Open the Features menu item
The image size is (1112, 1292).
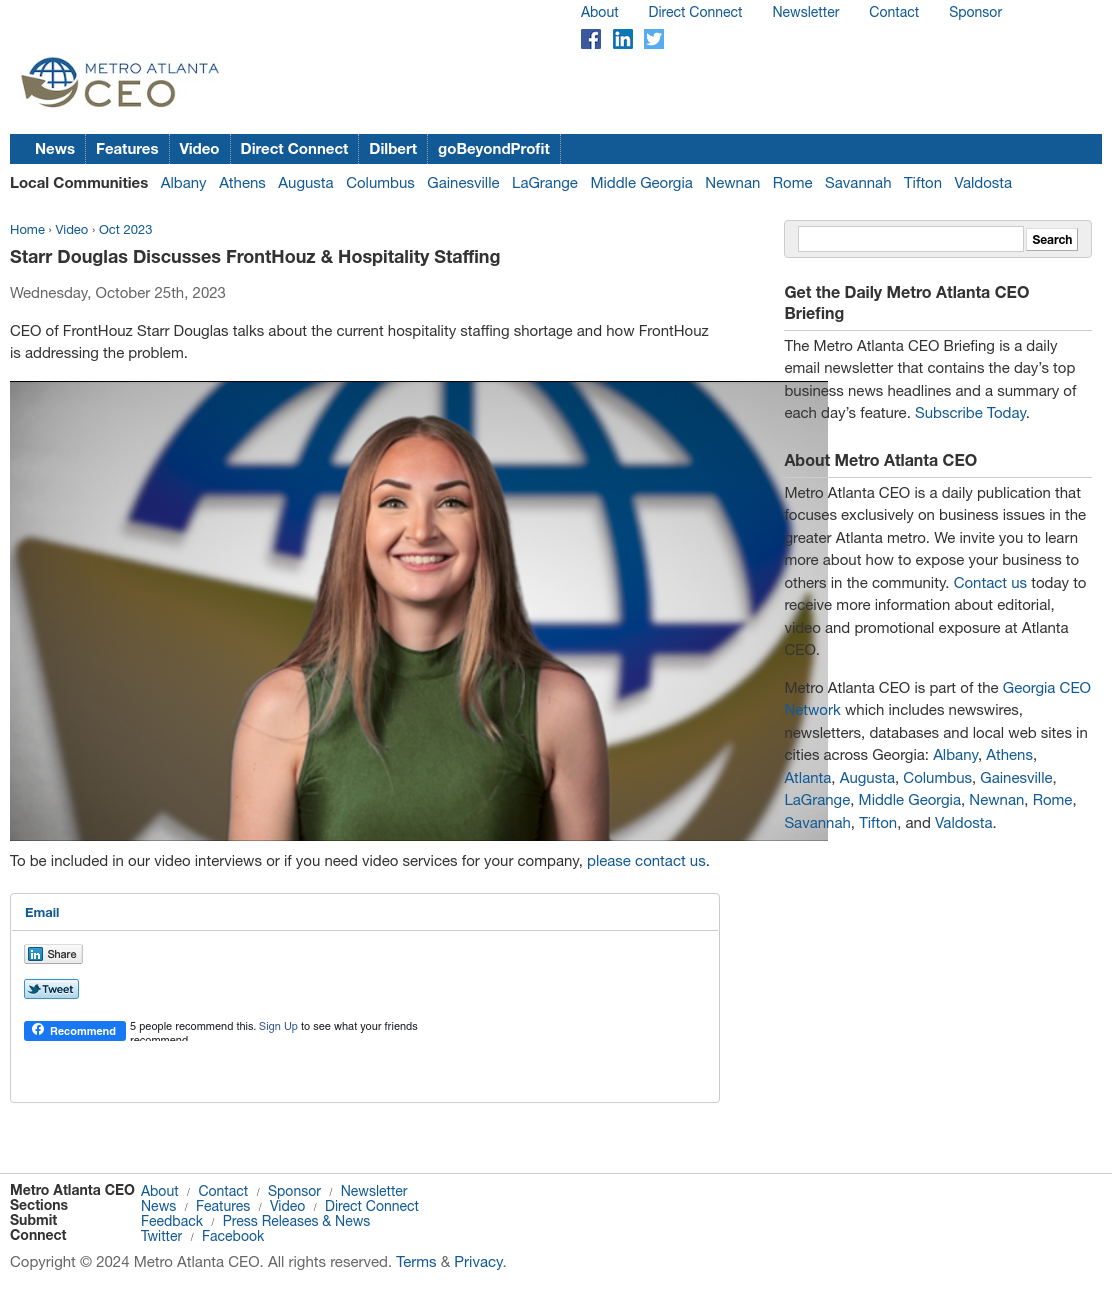click(x=127, y=149)
